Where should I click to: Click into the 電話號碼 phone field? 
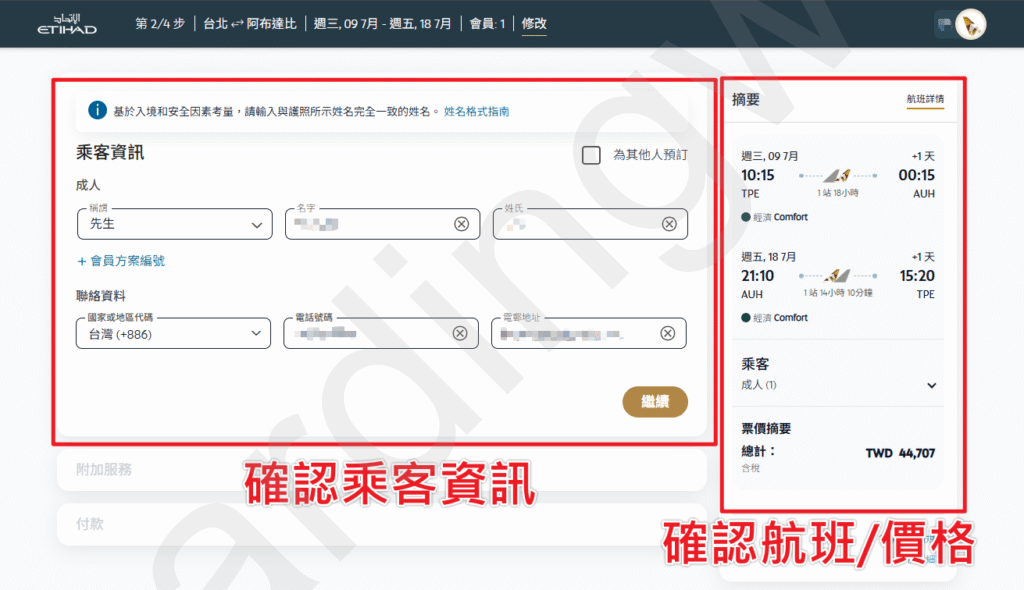(381, 333)
